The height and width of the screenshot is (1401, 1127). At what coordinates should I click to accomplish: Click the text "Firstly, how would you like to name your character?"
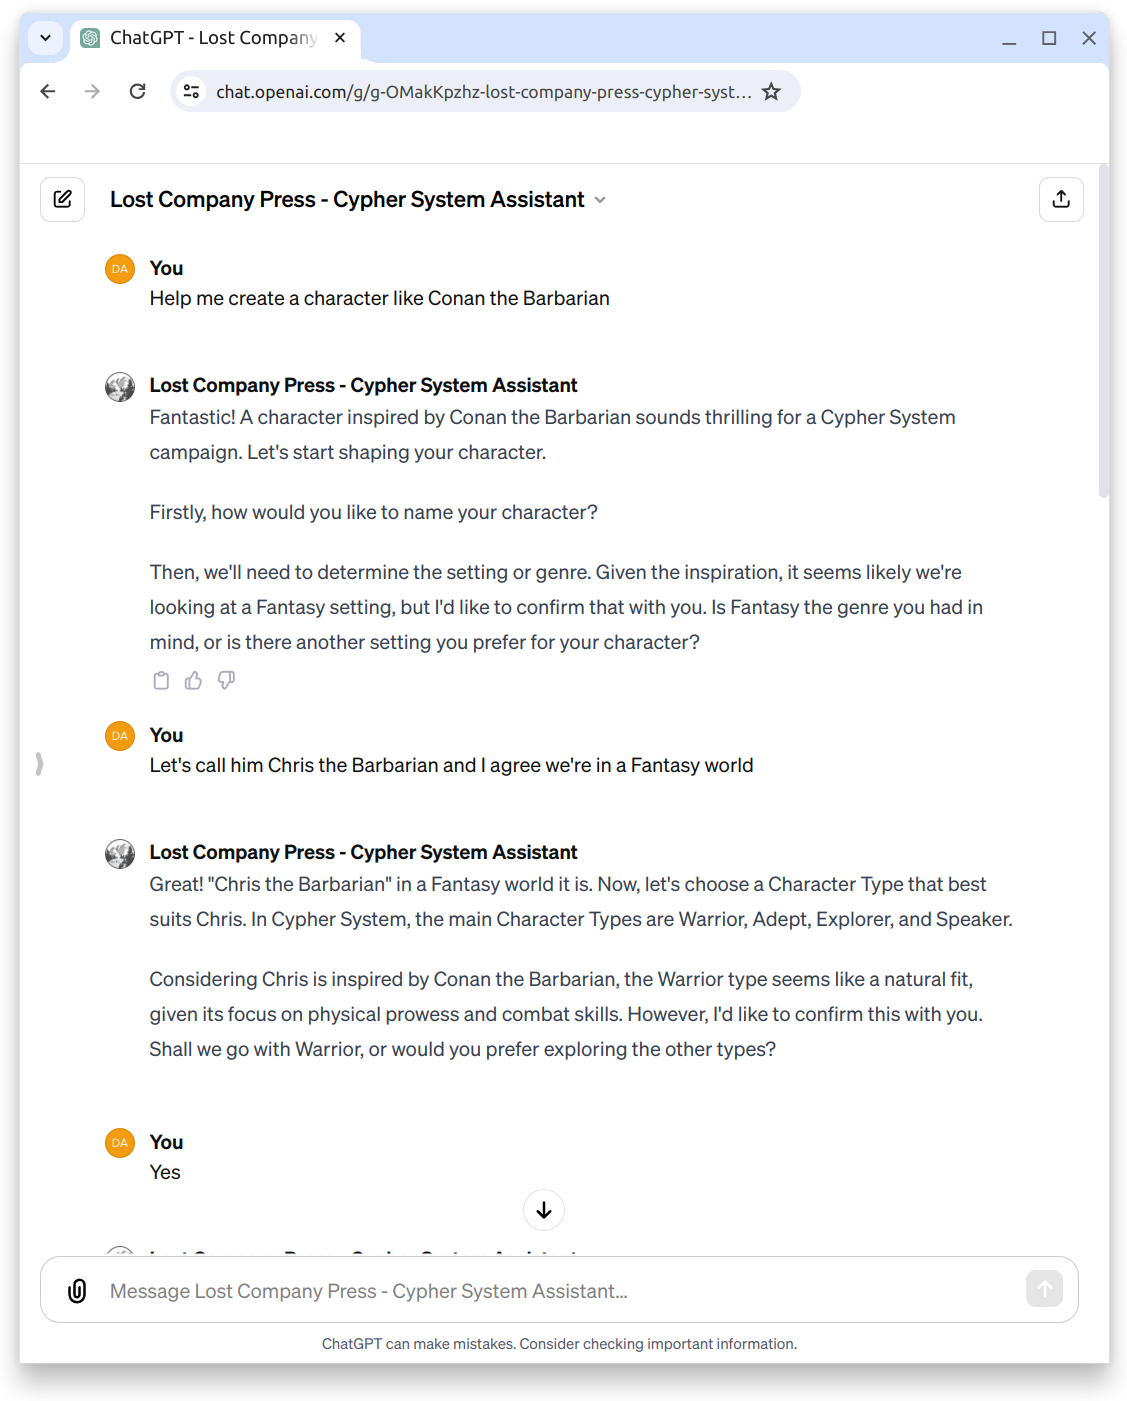point(374,513)
